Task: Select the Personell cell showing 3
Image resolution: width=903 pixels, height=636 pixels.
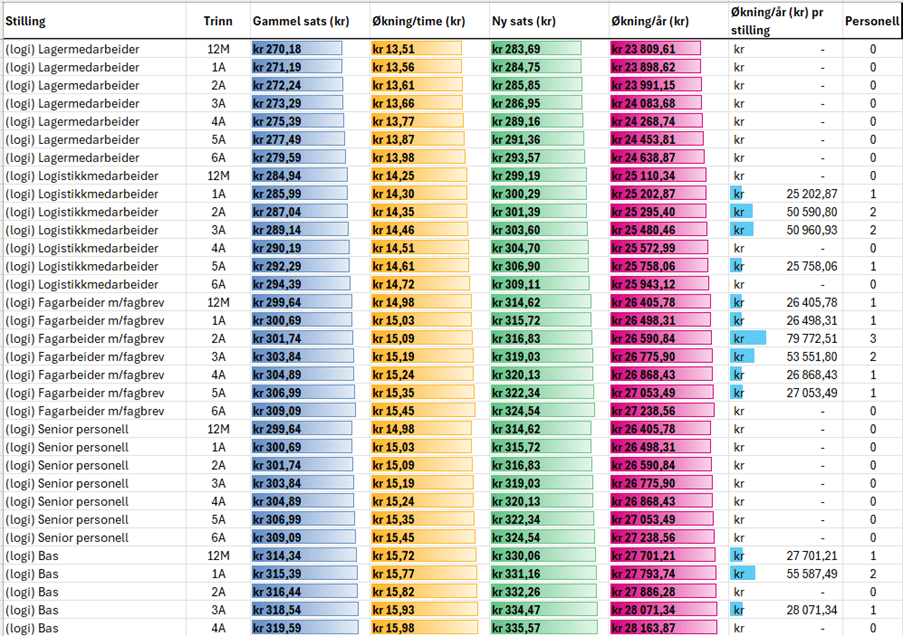Action: click(872, 339)
